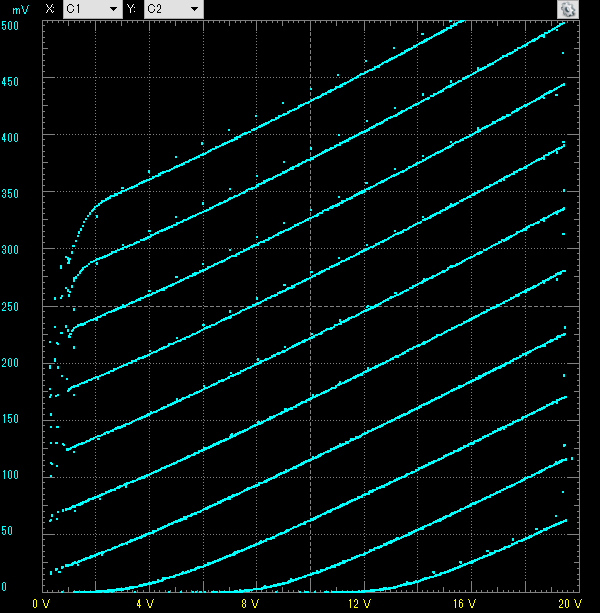This screenshot has height=613, width=600.
Task: Click the 50 Y-axis label
Action: coord(7,531)
